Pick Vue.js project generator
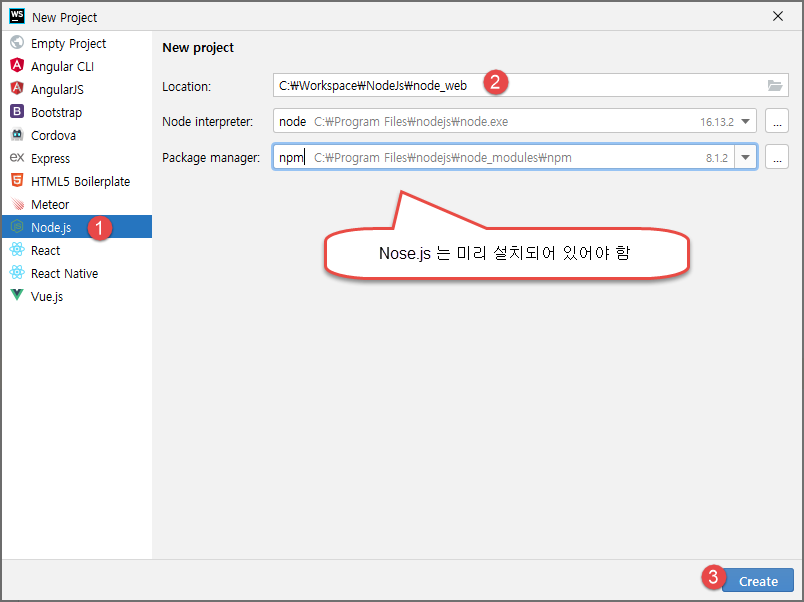804x602 pixels. 77,296
